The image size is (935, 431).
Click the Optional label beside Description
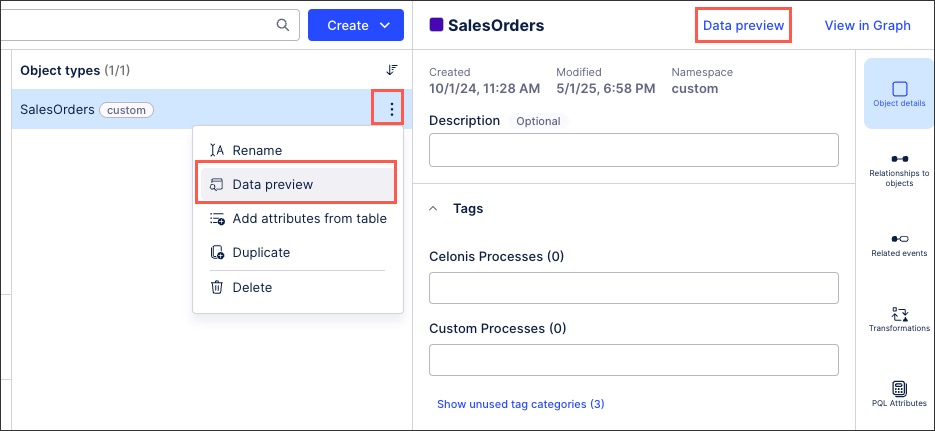538,121
